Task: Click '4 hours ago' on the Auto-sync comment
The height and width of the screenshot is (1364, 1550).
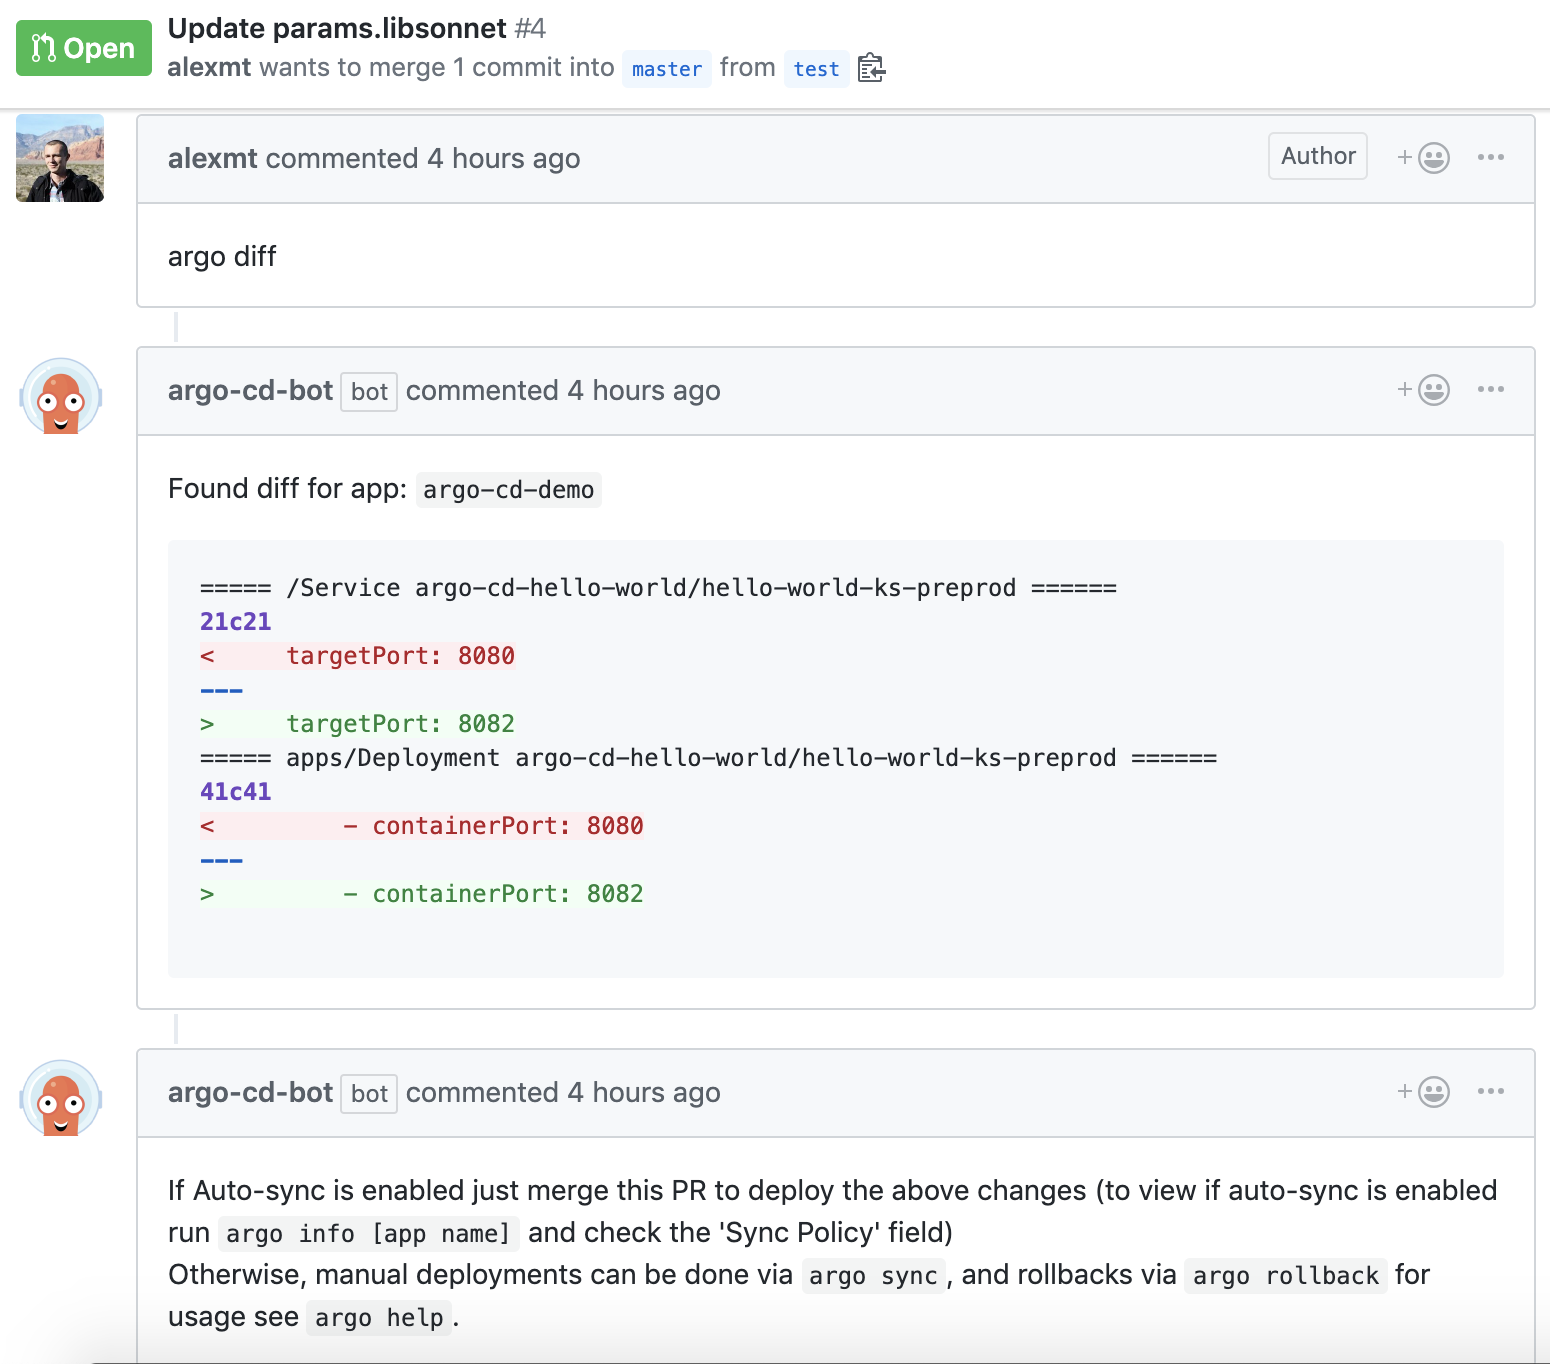Action: point(643,1092)
